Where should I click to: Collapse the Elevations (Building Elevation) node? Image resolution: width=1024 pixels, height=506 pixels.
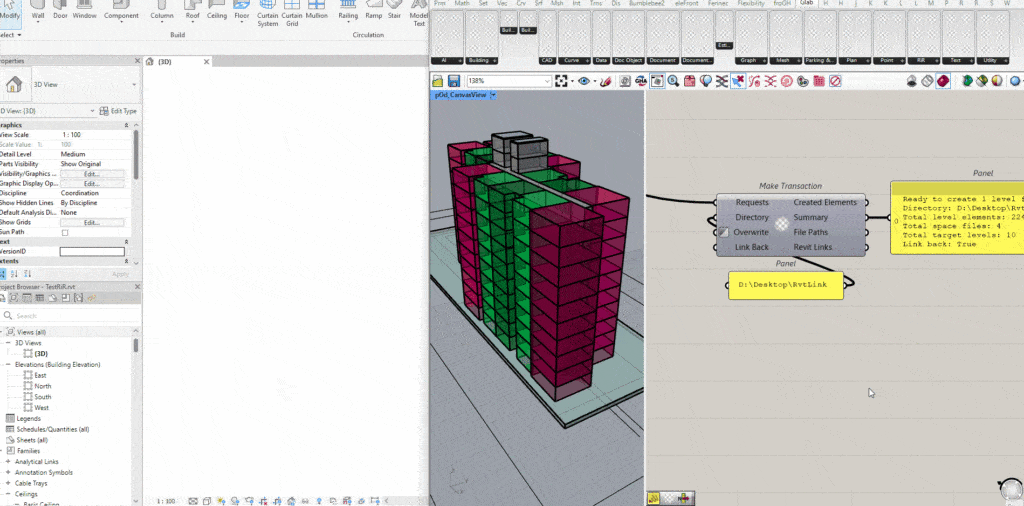[x=8, y=364]
